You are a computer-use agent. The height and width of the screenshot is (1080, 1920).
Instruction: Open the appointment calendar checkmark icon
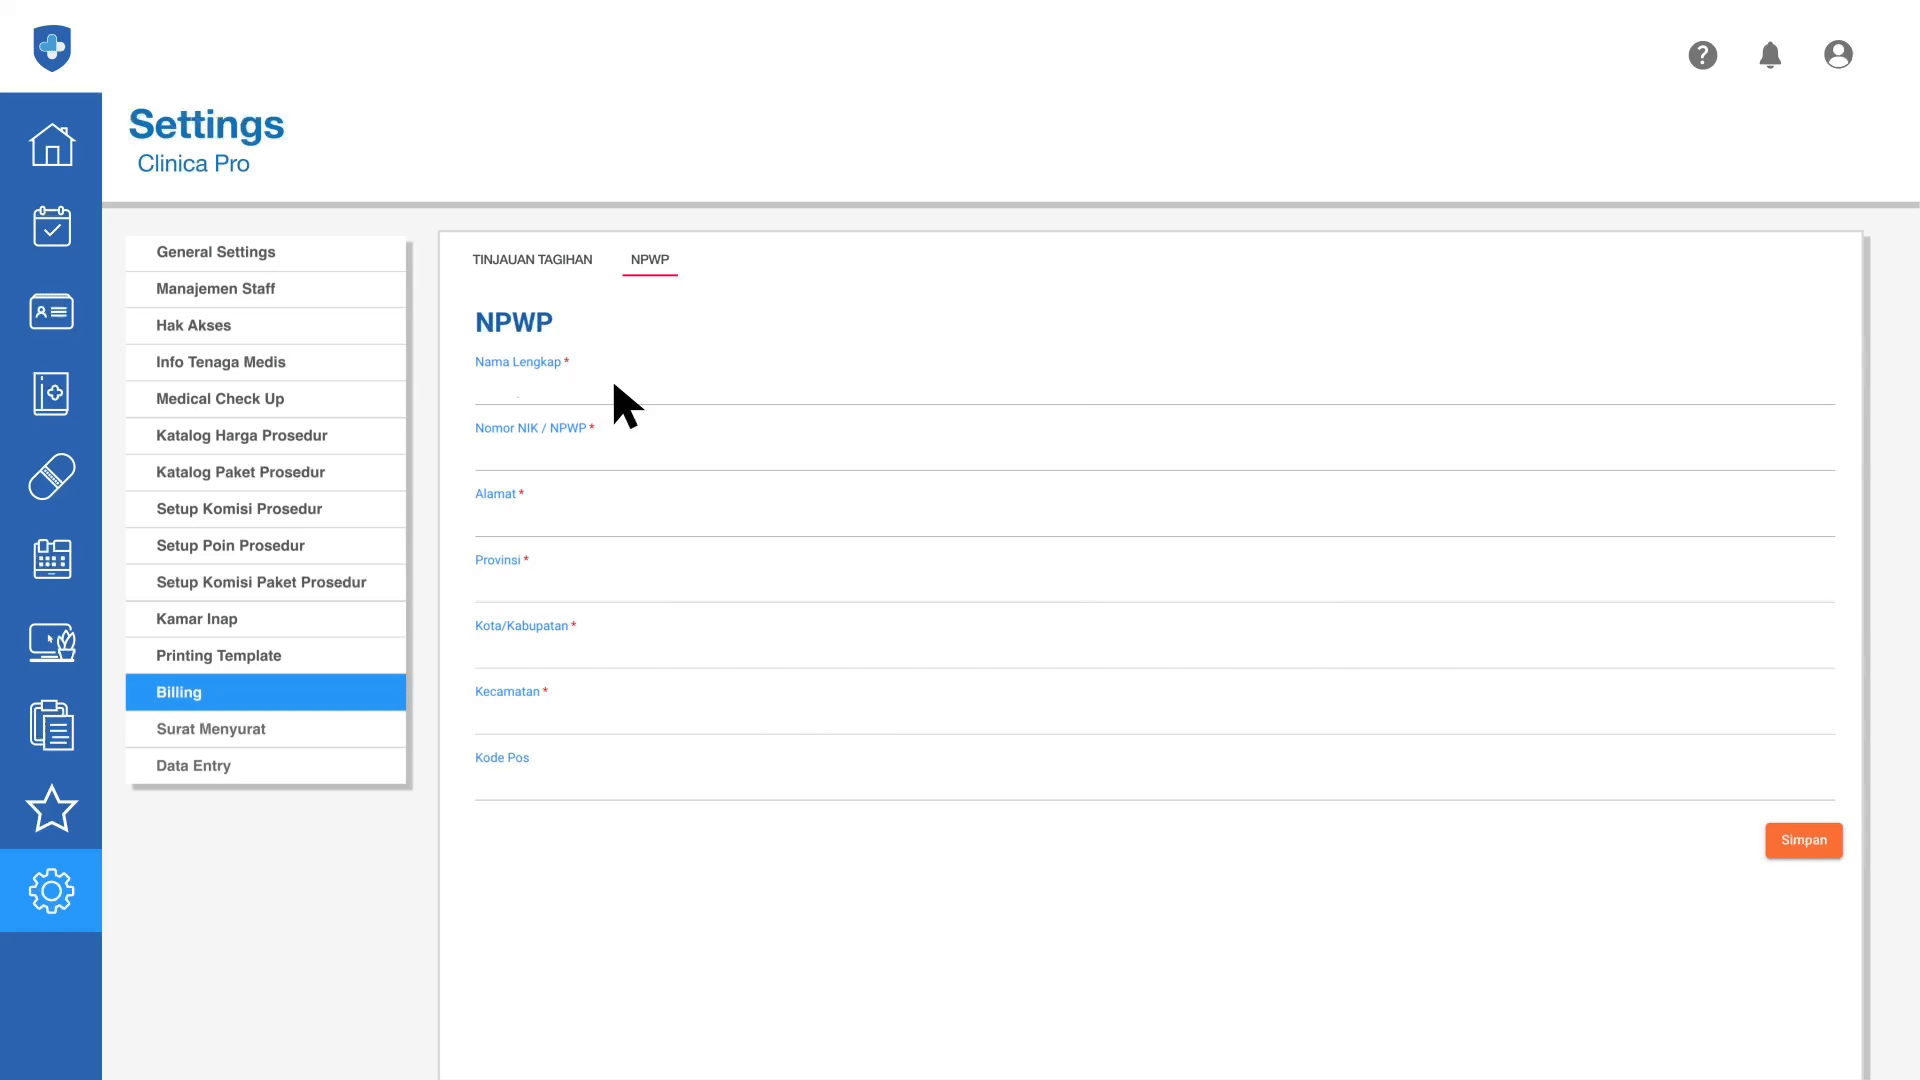point(51,227)
